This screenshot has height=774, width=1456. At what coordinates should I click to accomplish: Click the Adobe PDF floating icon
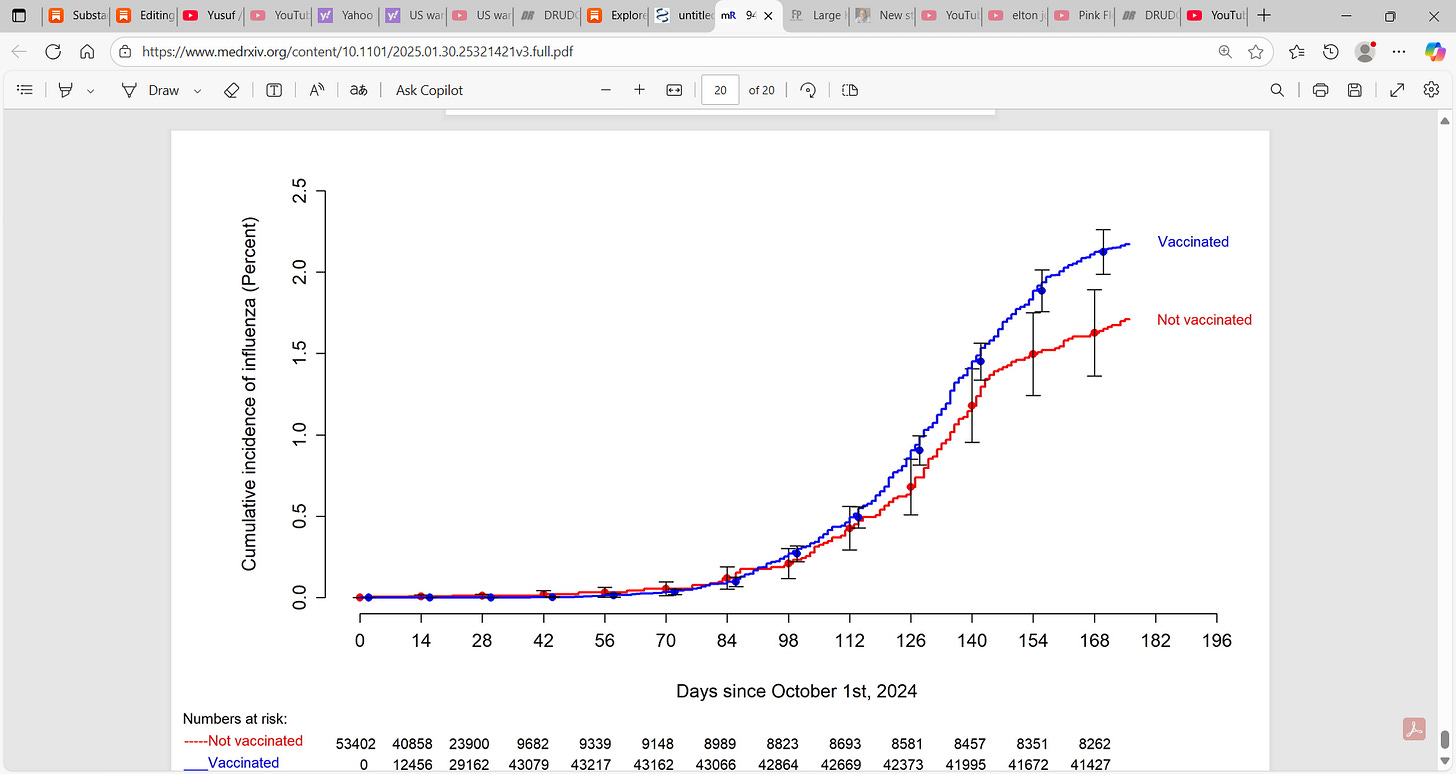tap(1414, 728)
